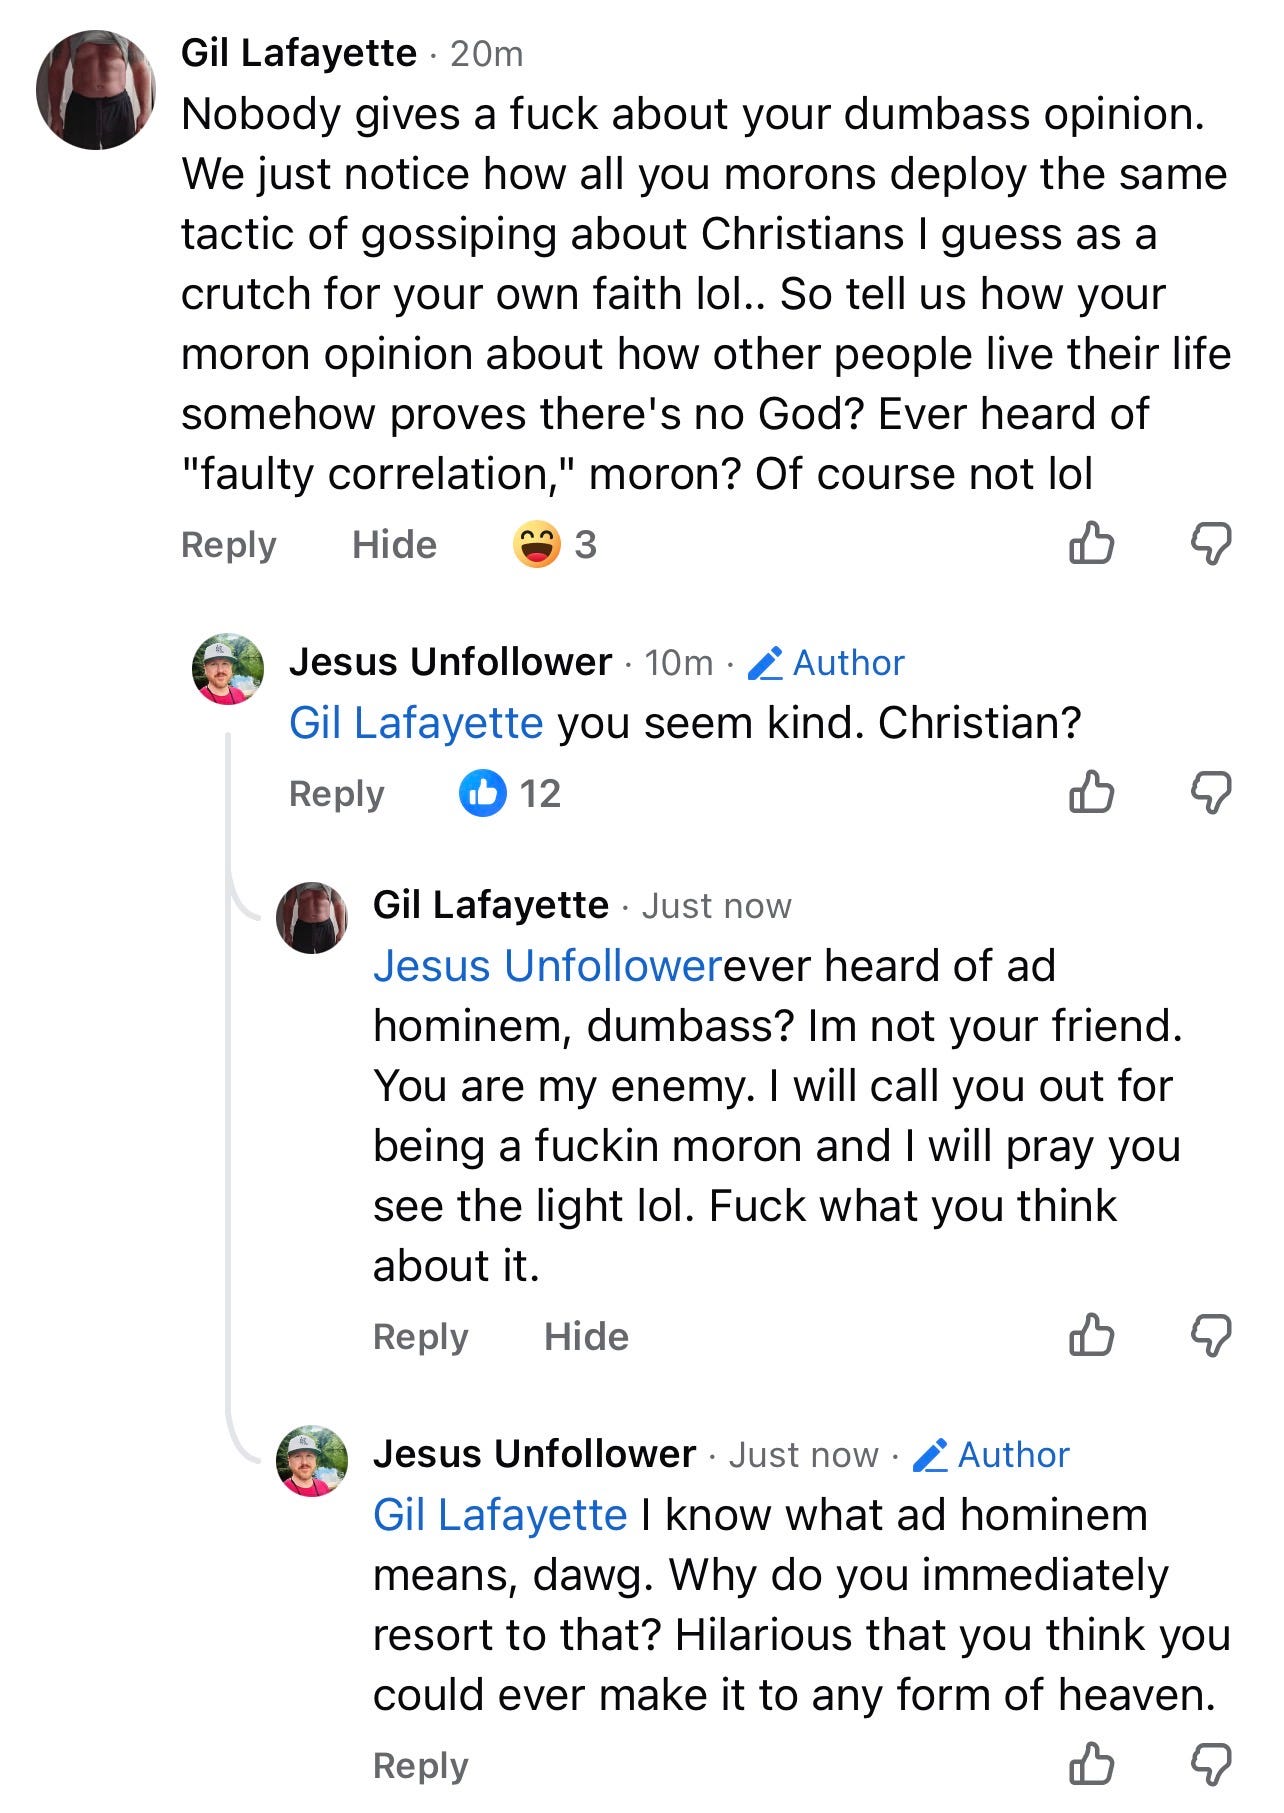Like Gil Lafayette's top comment with thumbs up
This screenshot has width=1284, height=1813.
click(1091, 544)
